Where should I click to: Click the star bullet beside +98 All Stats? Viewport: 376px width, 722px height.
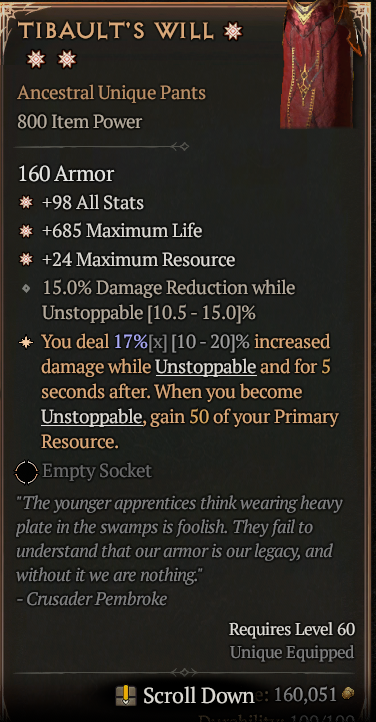26,202
